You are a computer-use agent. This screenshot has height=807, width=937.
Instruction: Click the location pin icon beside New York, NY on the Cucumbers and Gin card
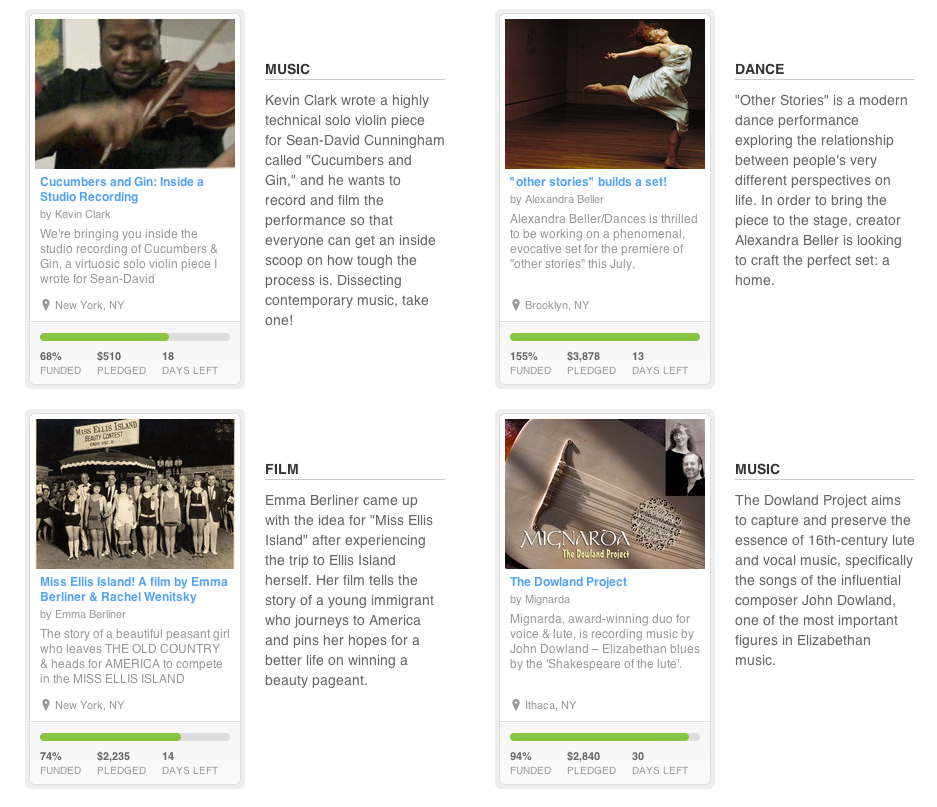coord(46,305)
